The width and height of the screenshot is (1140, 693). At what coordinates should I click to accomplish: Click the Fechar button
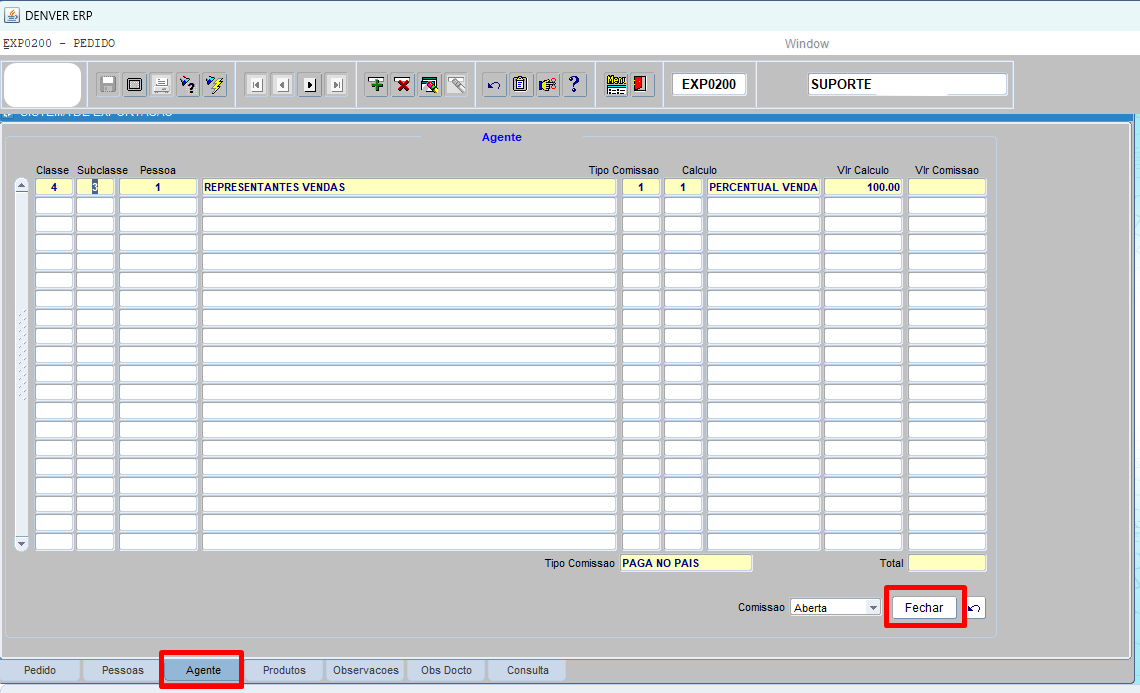pyautogui.click(x=923, y=608)
